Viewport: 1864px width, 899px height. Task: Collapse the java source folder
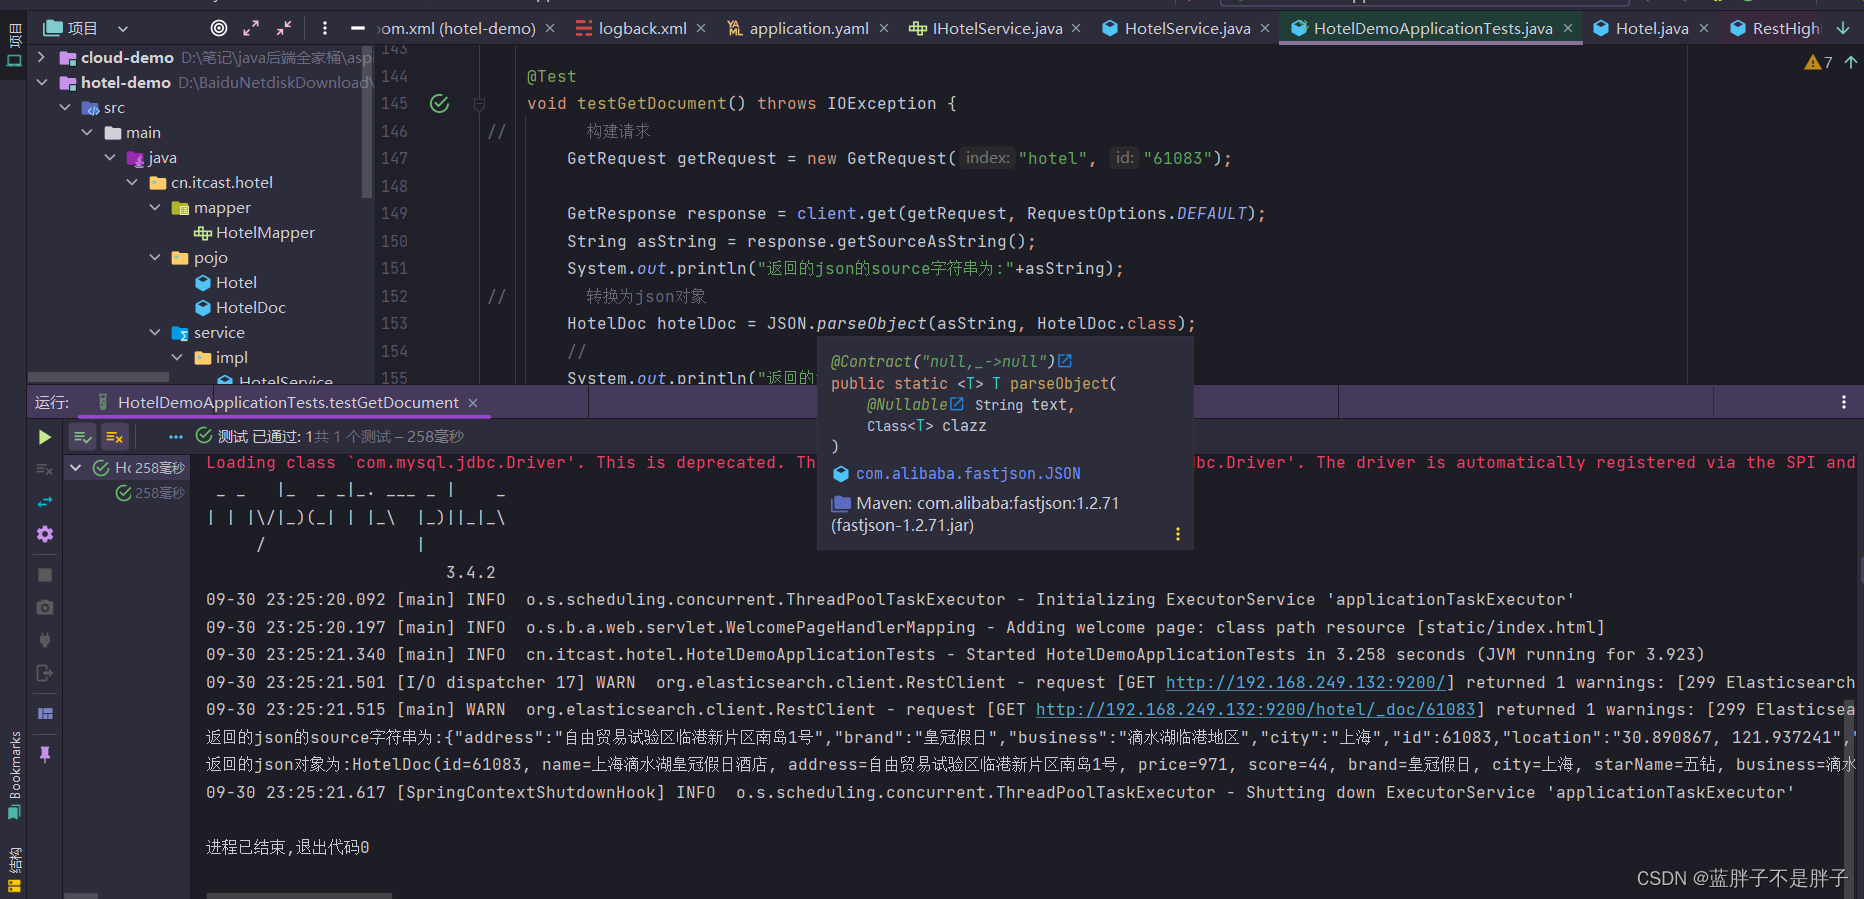coord(109,157)
